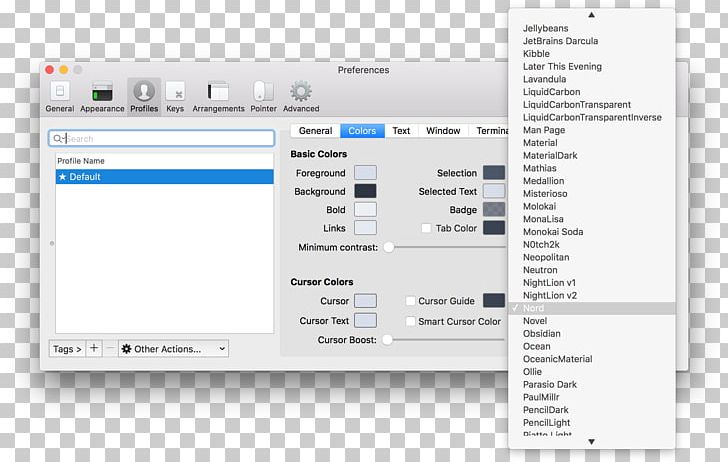Click the plus button to add profile
This screenshot has height=462, width=728.
[94, 348]
